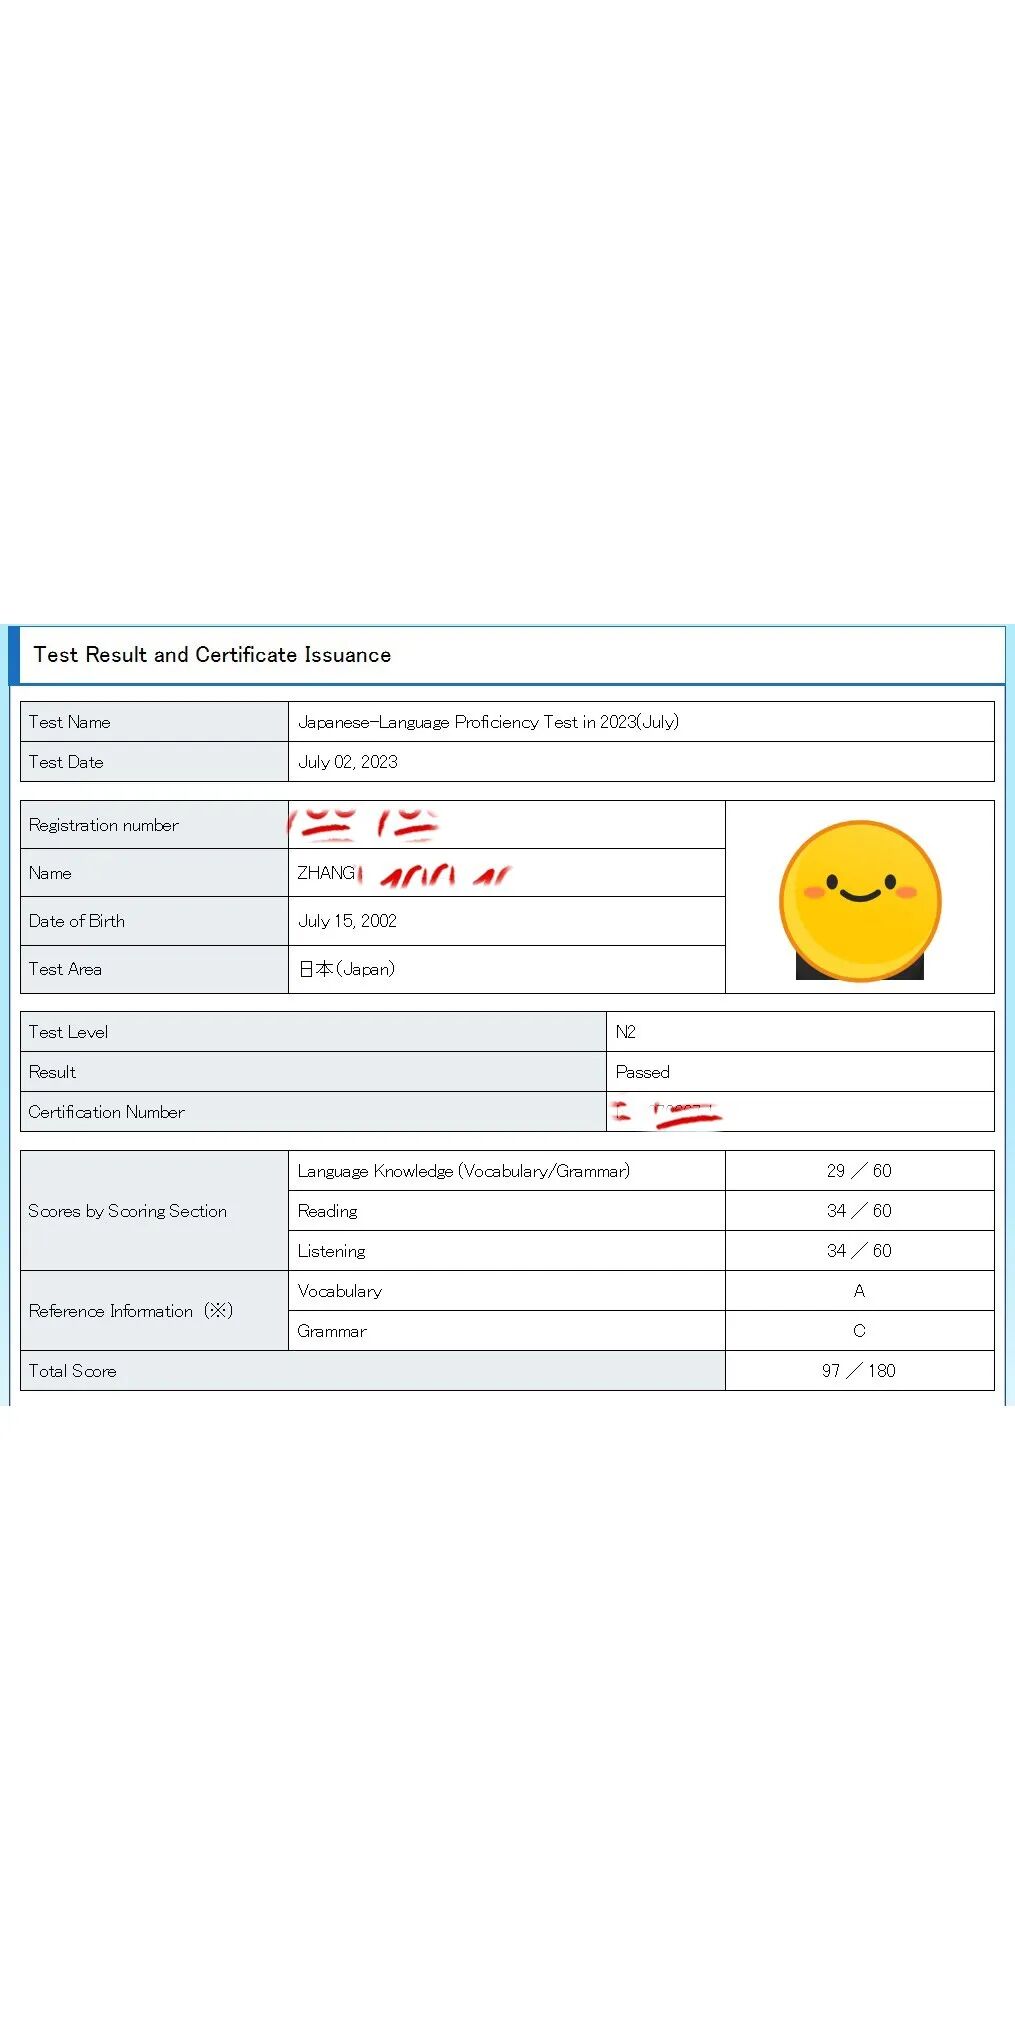
Task: Click the 'Reference Information (※)' label
Action: coord(131,1311)
